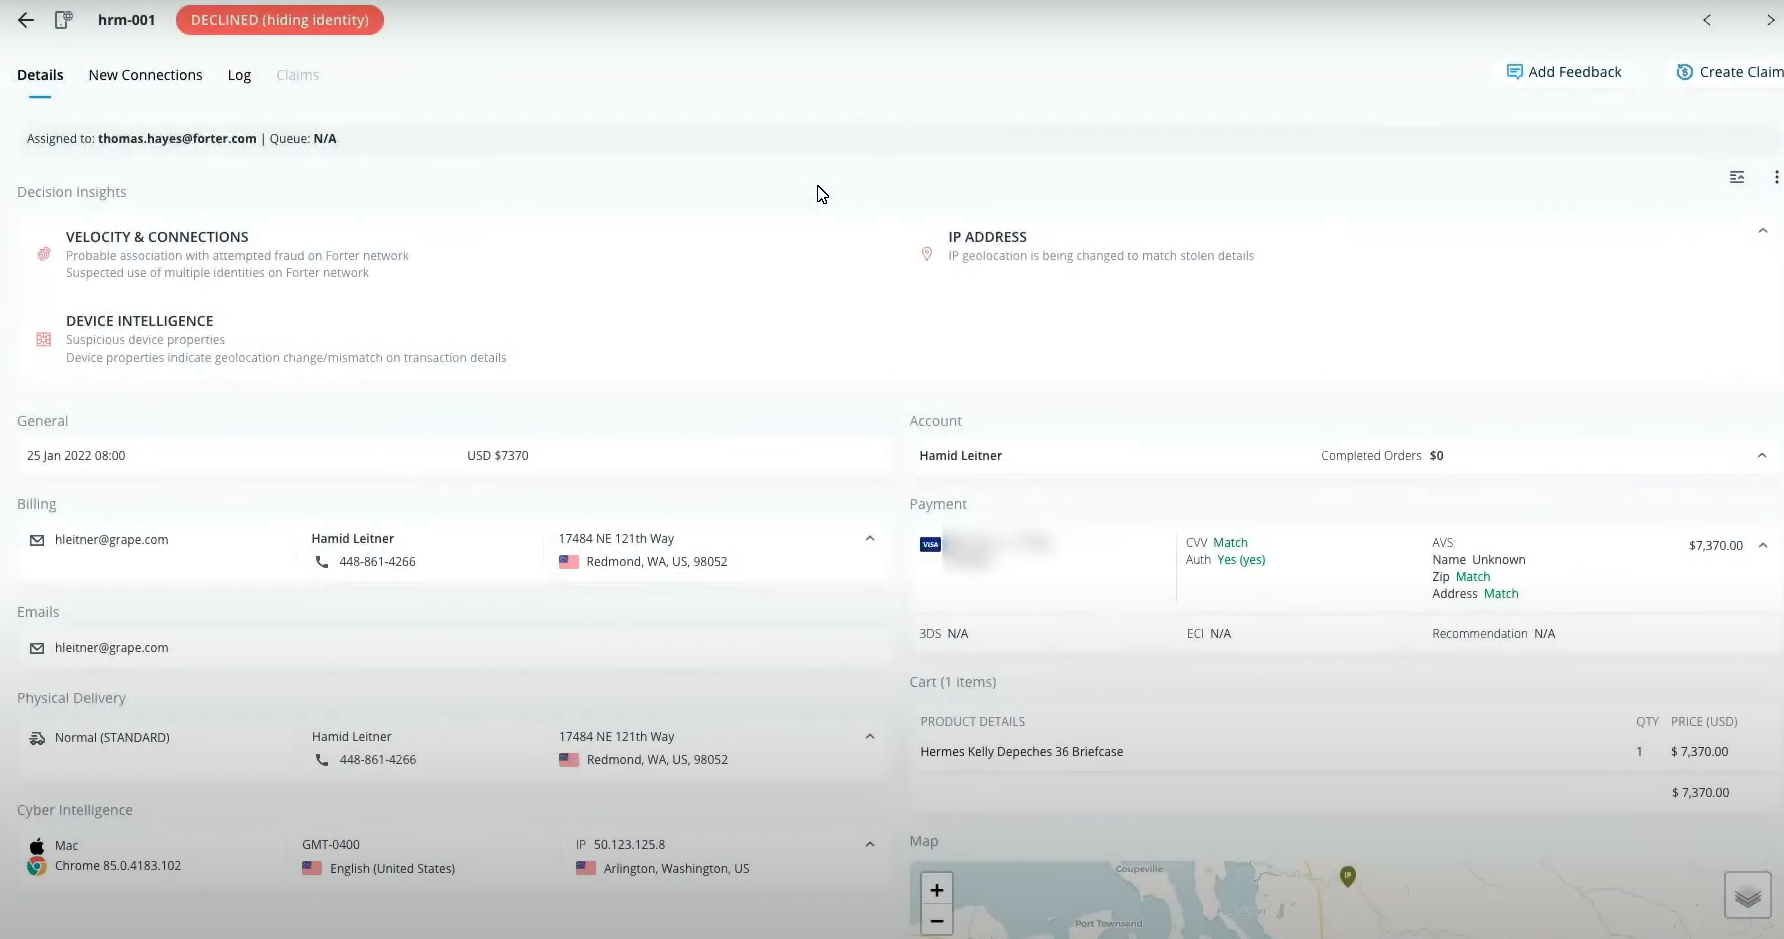This screenshot has width=1784, height=939.
Task: Click the Physical Delivery phone icon
Action: [x=322, y=760]
